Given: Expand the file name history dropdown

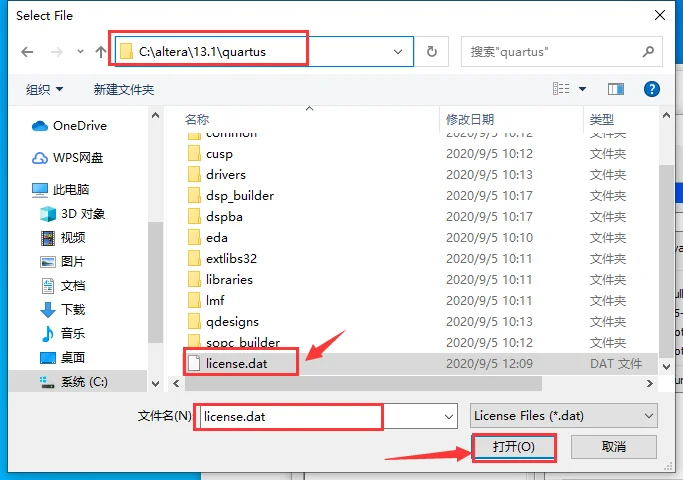Looking at the screenshot, I should tap(449, 416).
